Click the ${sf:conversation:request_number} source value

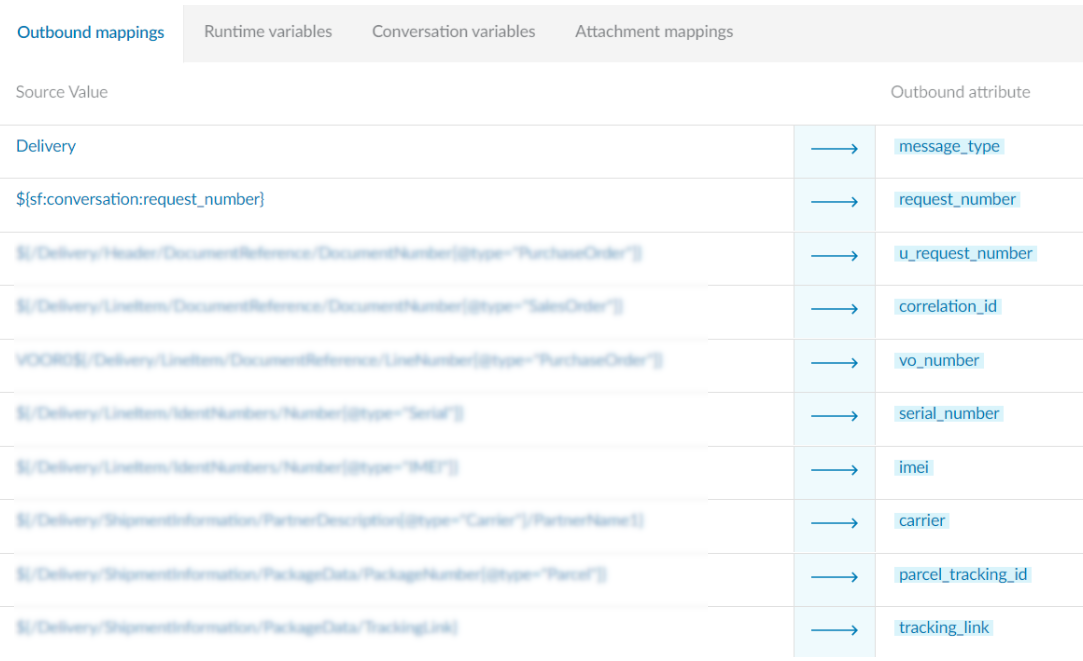pyautogui.click(x=140, y=199)
